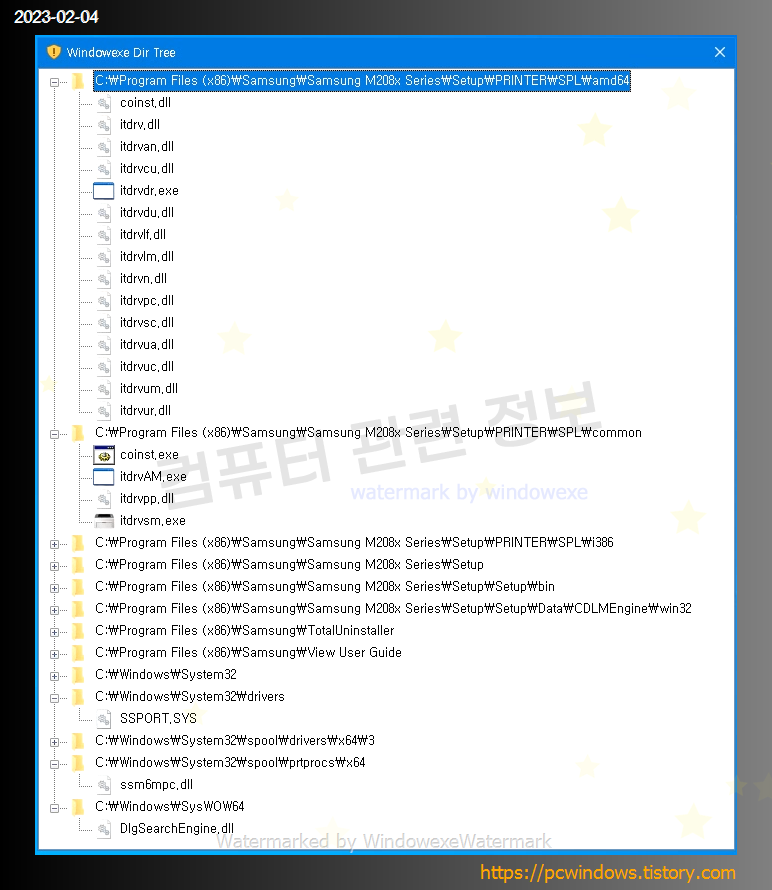Close the Windowexe Dir Tree window

(x=720, y=52)
